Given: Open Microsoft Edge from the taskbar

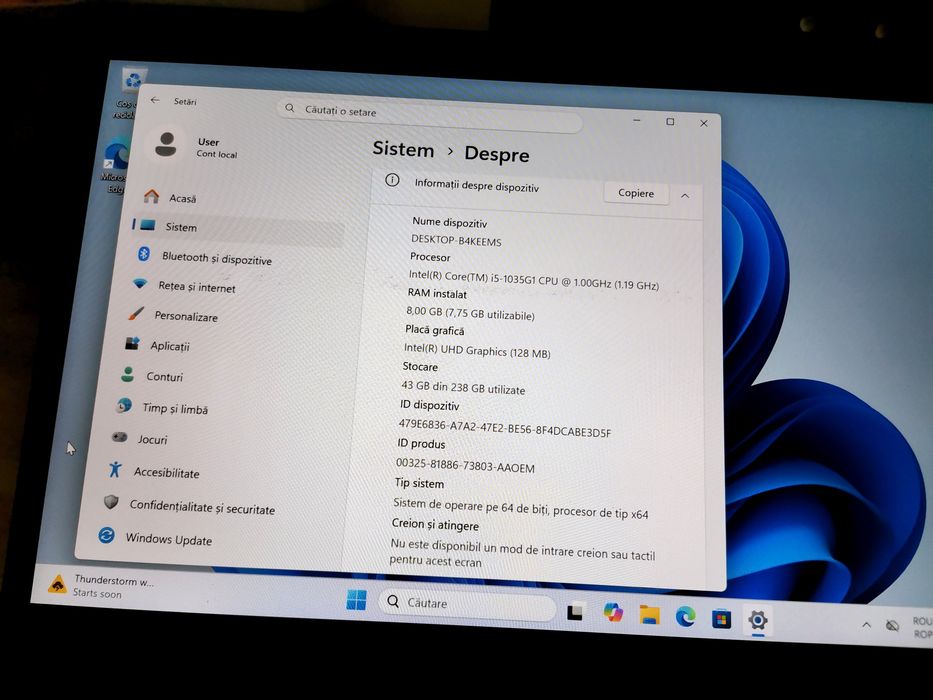Looking at the screenshot, I should pyautogui.click(x=685, y=617).
